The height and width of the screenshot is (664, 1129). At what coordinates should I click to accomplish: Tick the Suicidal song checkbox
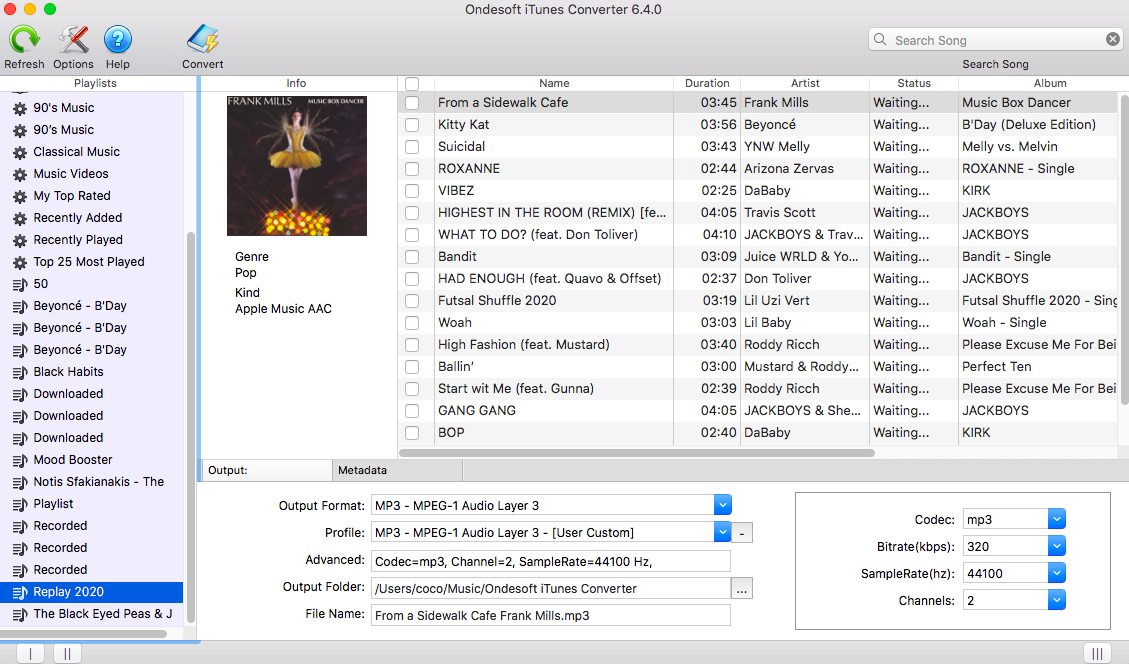(412, 147)
